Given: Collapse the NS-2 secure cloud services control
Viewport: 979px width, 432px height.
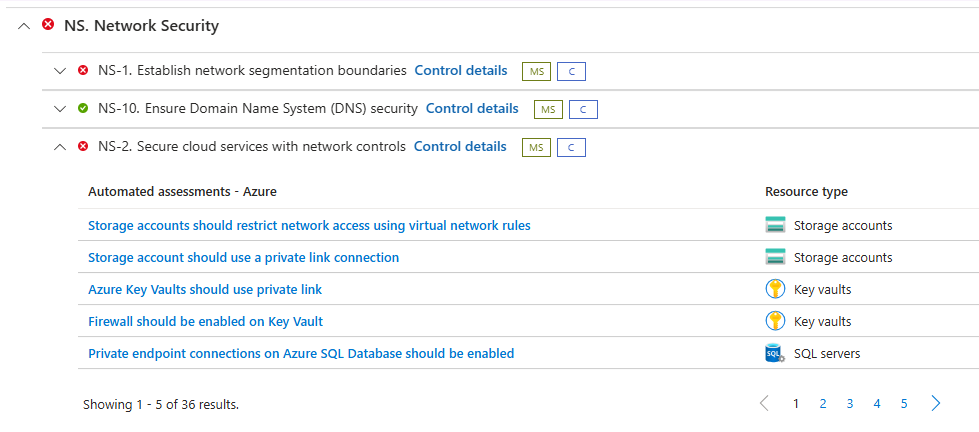Looking at the screenshot, I should pyautogui.click(x=59, y=147).
